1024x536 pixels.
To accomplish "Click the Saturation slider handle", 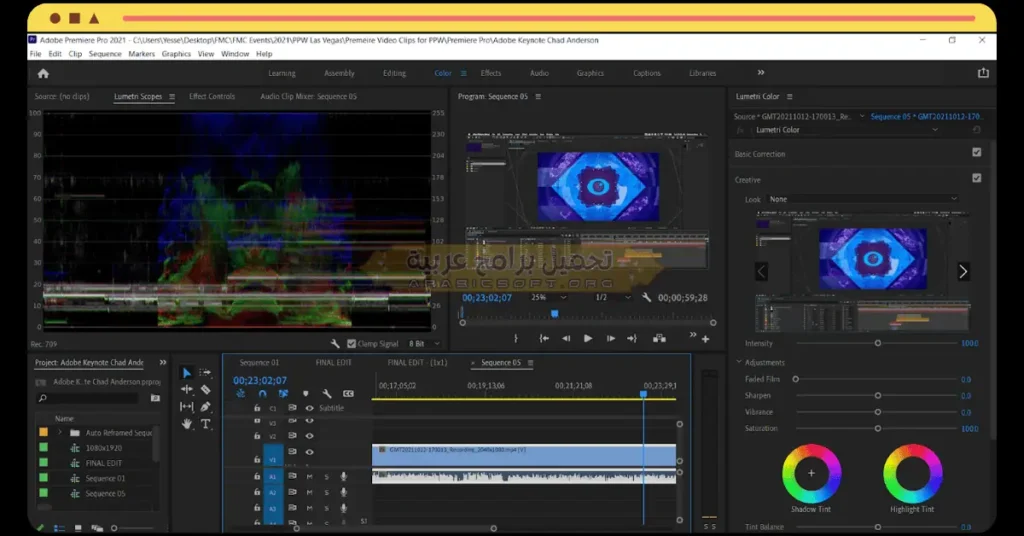I will (878, 429).
